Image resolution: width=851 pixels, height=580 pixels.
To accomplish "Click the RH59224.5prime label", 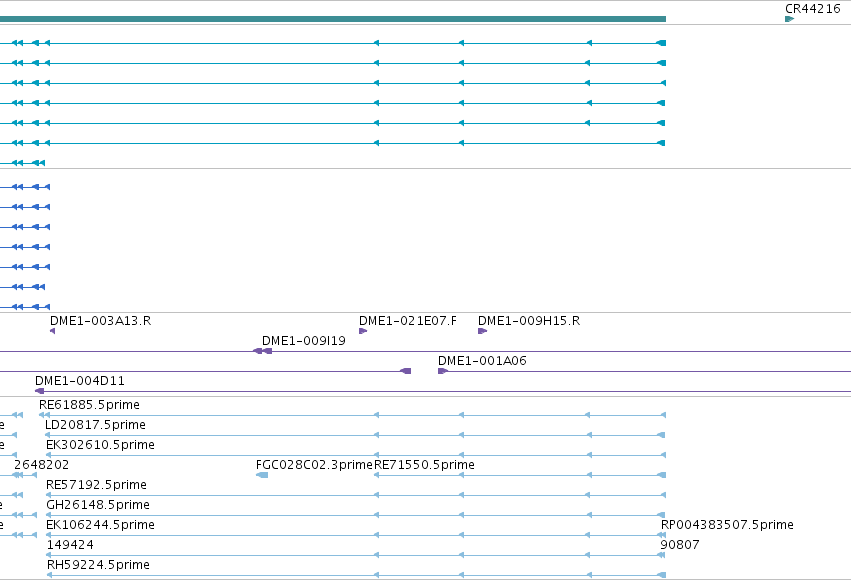I will coord(98,565).
